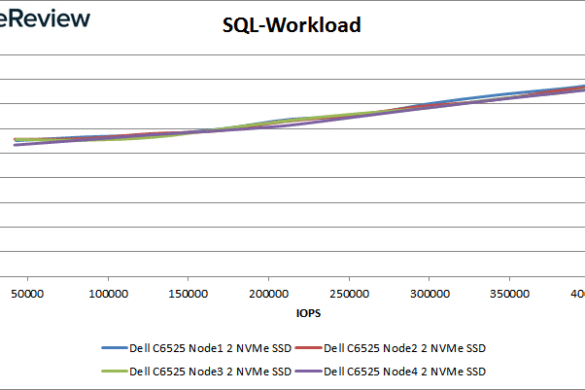Click the IOPS axis label
The height and width of the screenshot is (390, 585).
[308, 313]
